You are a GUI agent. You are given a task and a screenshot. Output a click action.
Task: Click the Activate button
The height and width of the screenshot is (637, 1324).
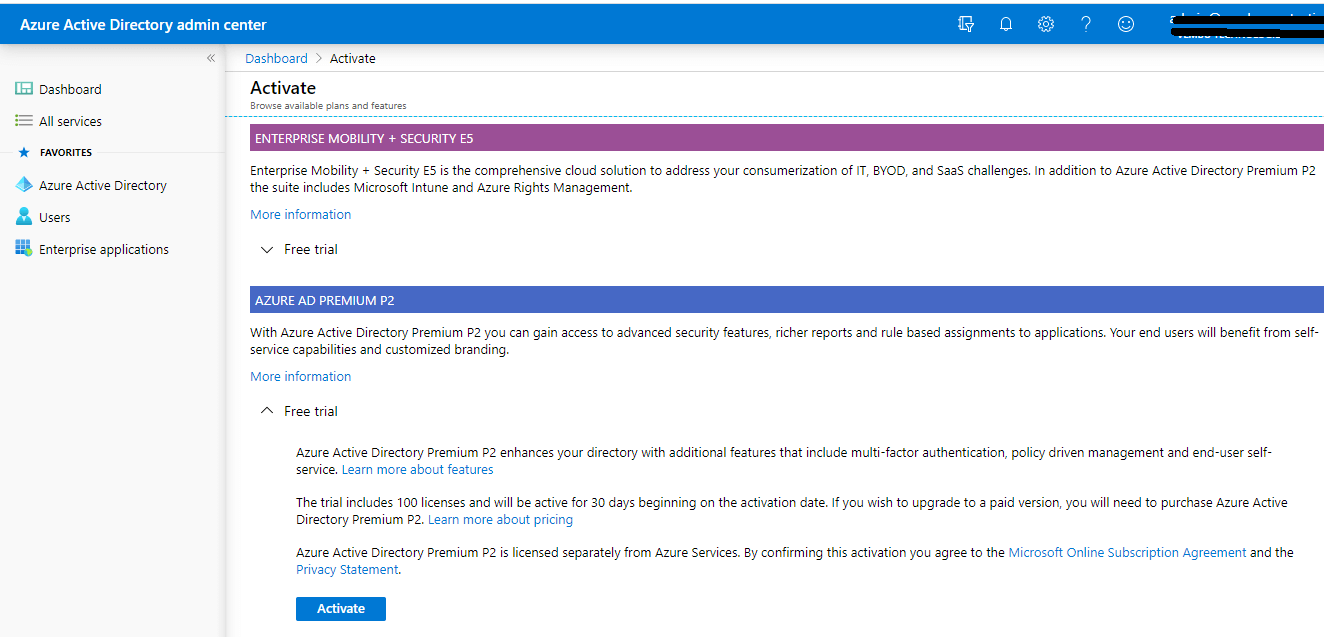(341, 608)
